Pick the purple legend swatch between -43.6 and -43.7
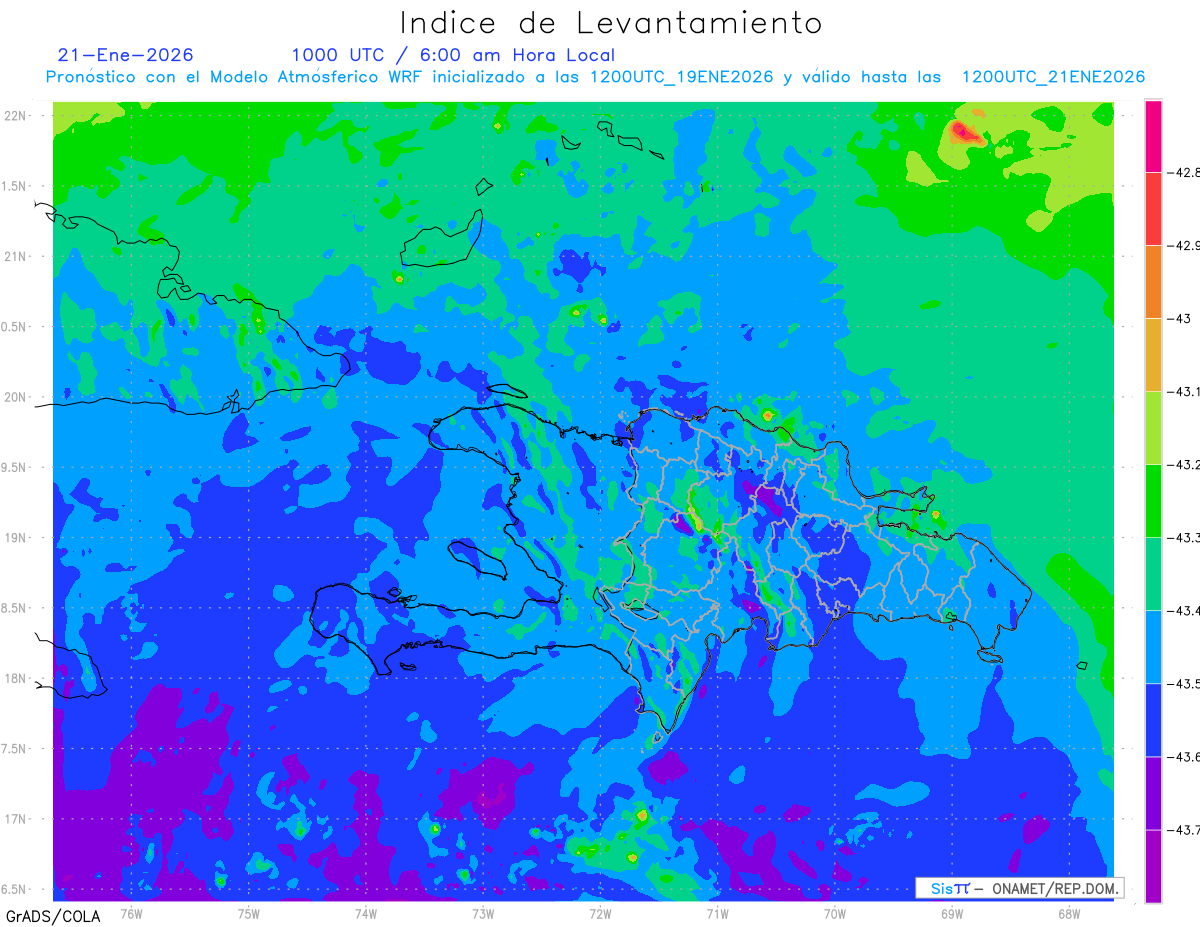 1153,792
